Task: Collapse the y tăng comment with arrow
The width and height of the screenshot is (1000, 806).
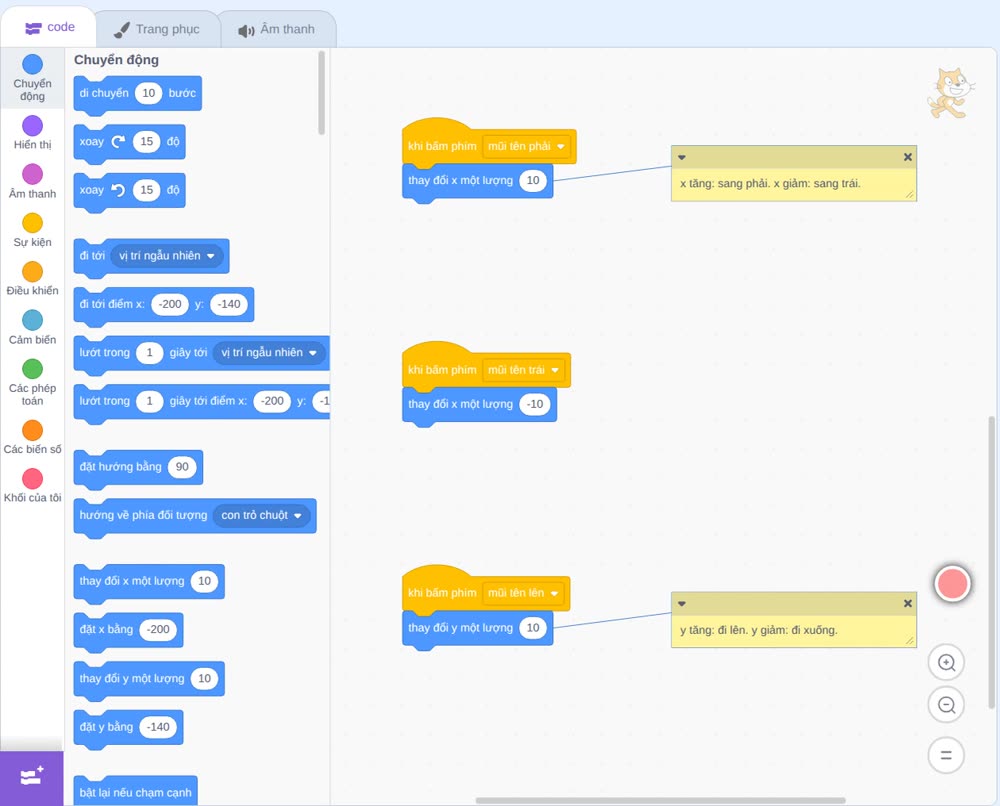Action: coord(682,603)
